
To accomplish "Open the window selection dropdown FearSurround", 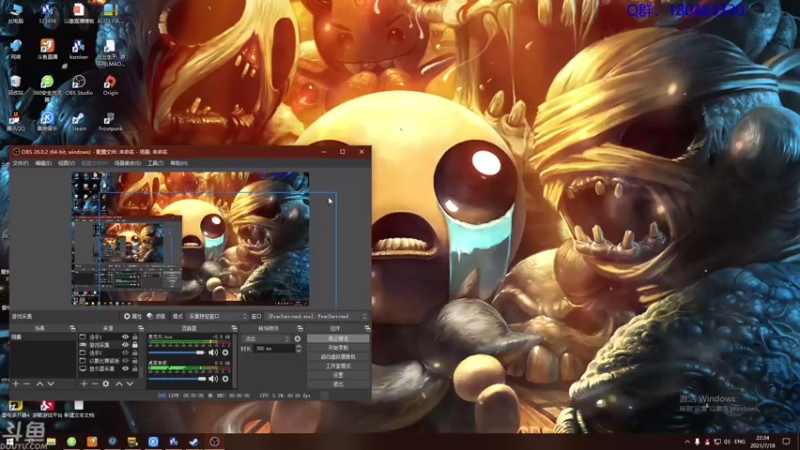I will (316, 316).
